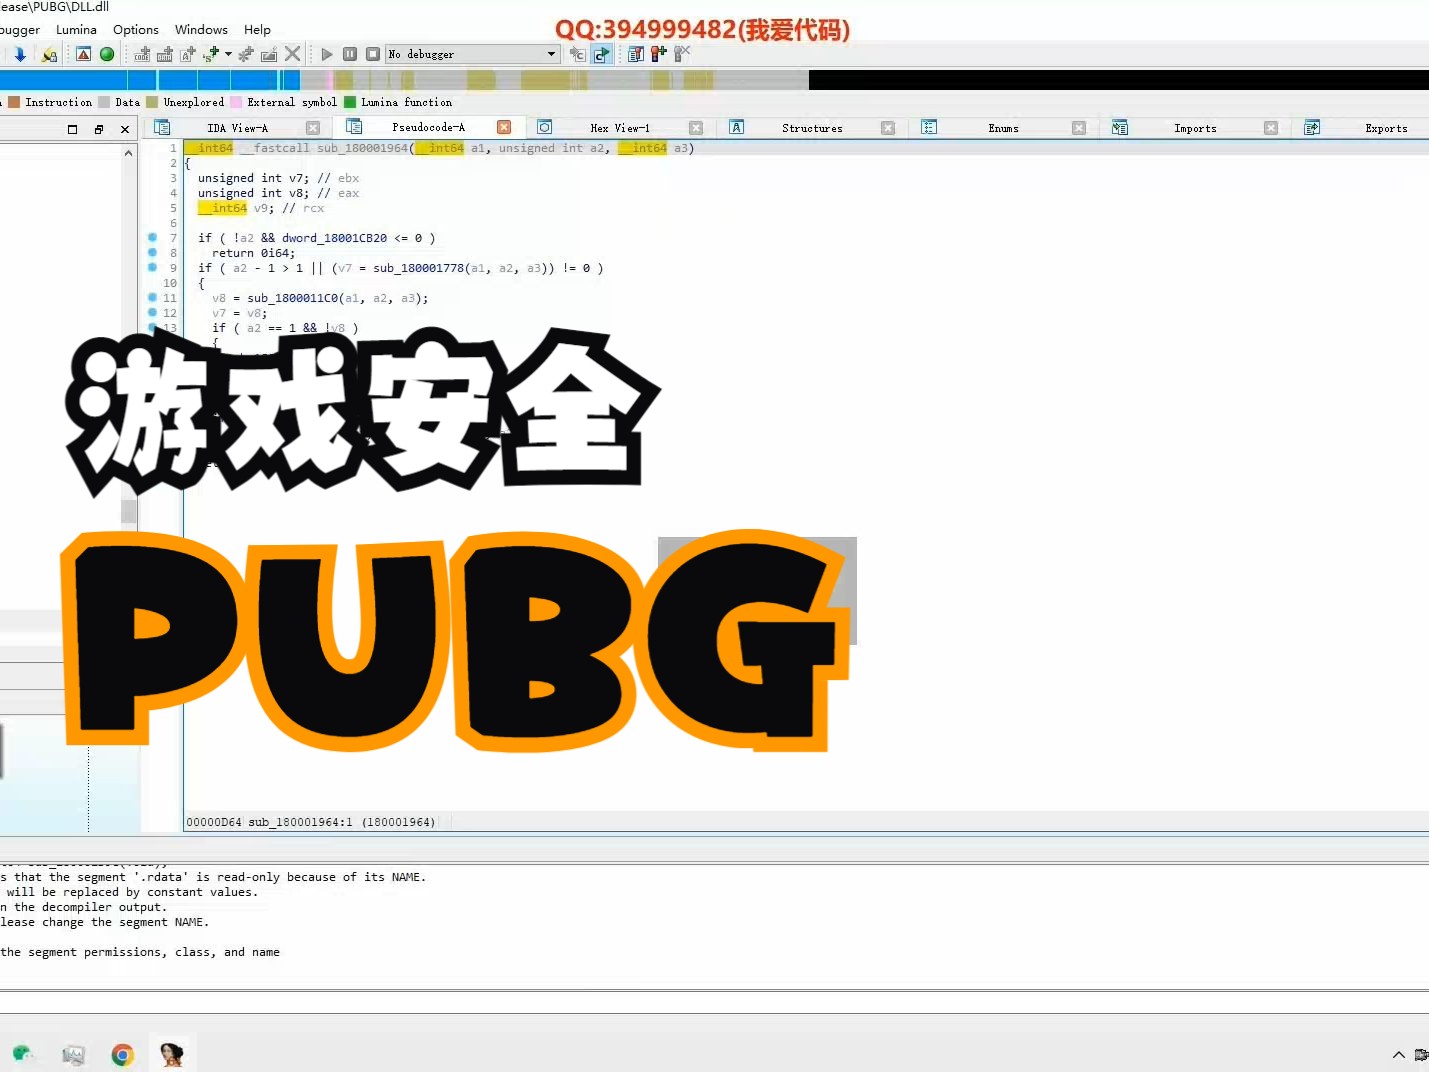Viewport: 1429px width, 1072px height.
Task: Click the Exports tab icon
Action: 1312,127
